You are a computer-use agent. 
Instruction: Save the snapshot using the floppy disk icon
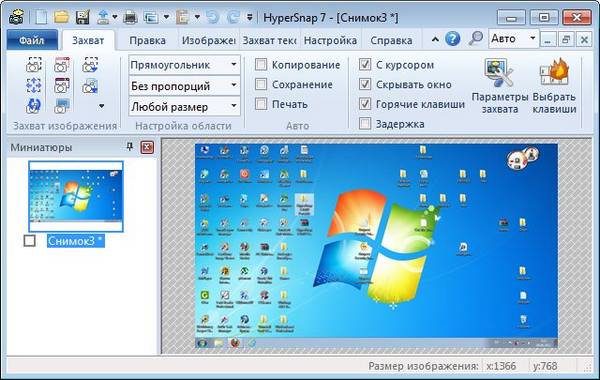[x=83, y=17]
